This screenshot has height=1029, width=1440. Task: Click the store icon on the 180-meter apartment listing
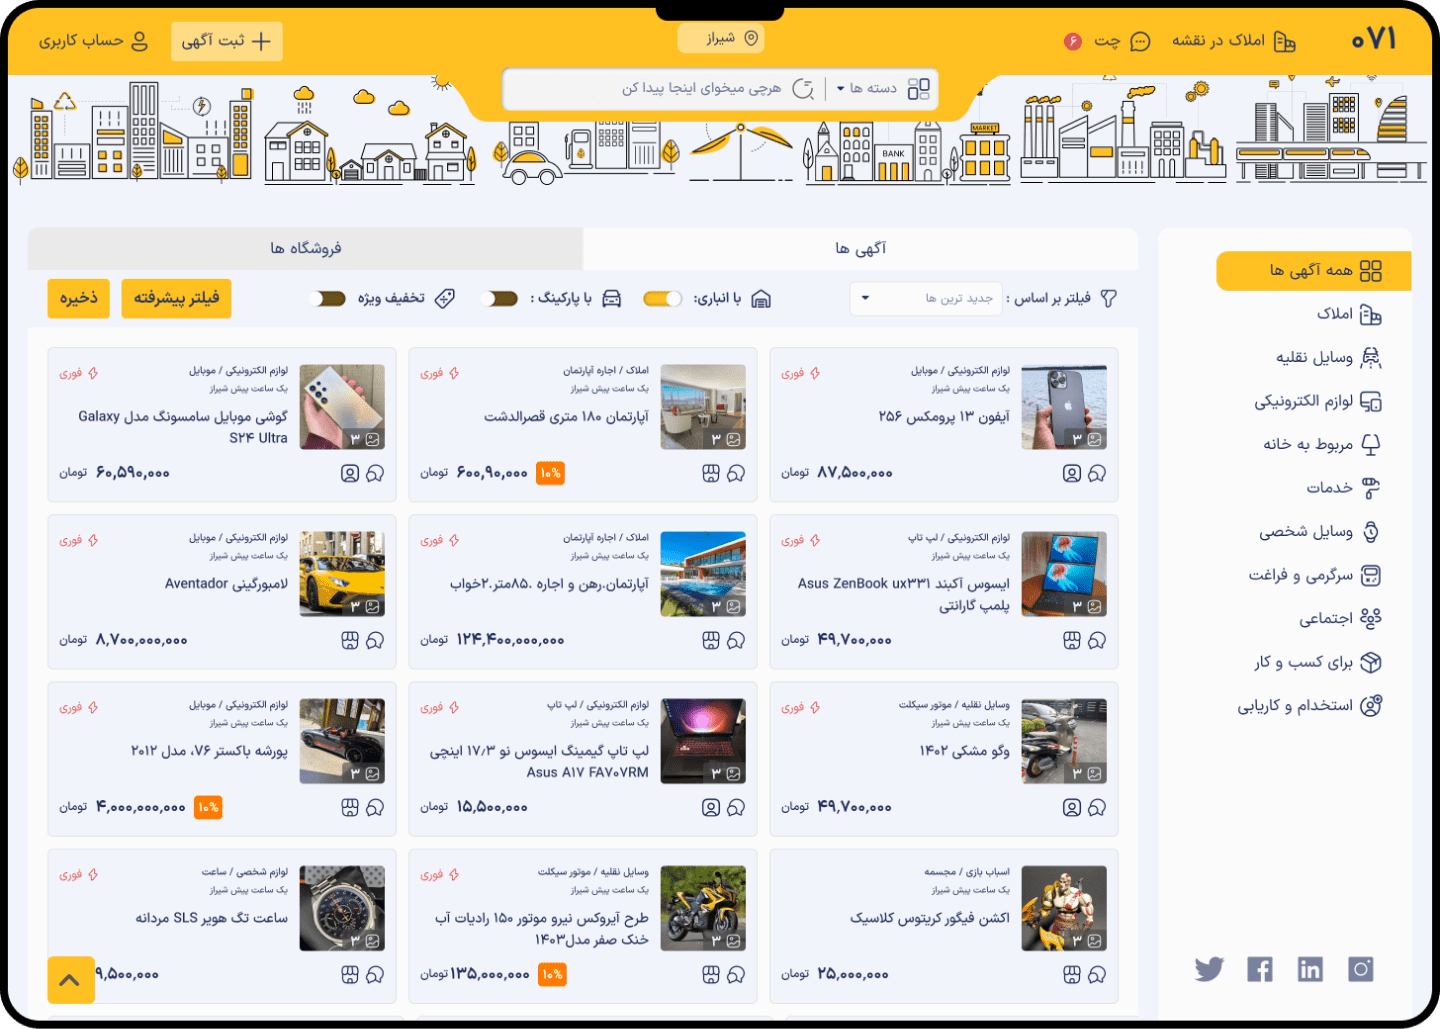point(711,473)
